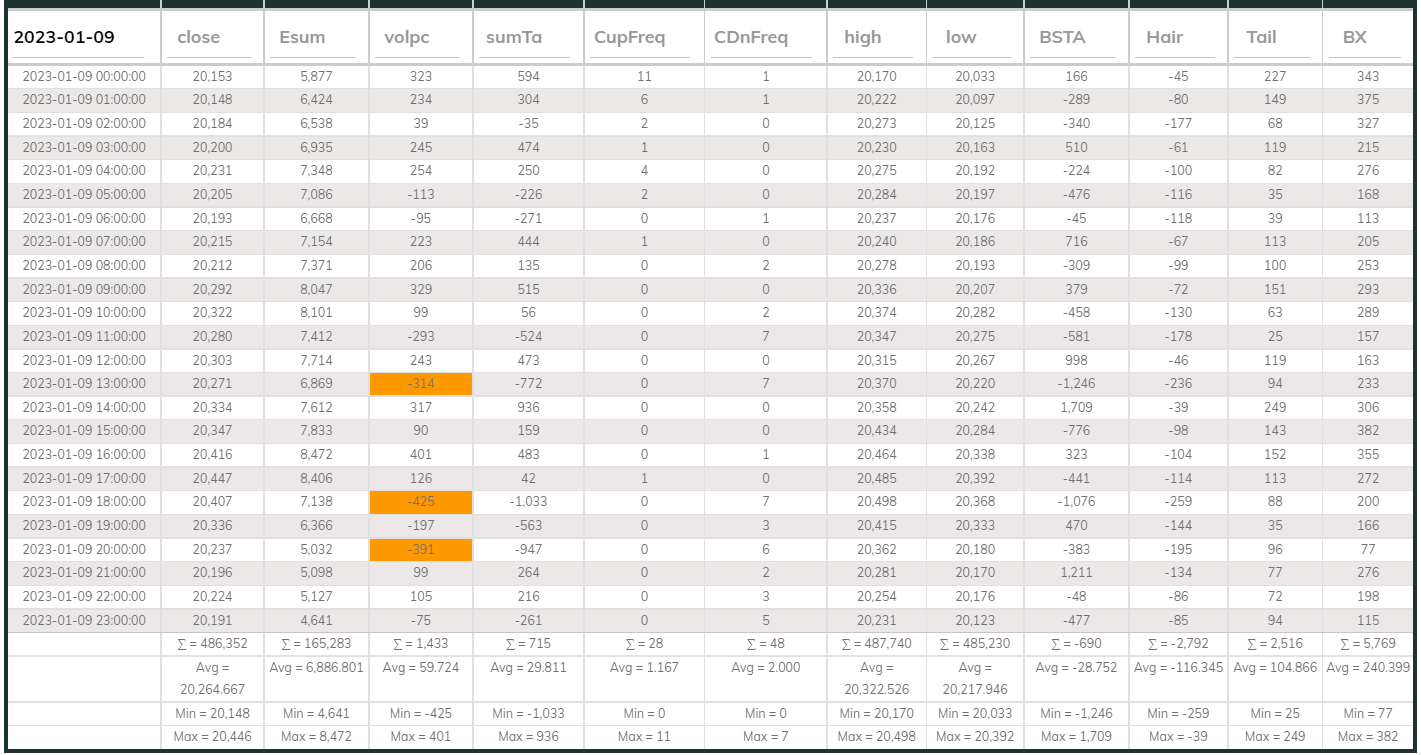1421x755 pixels.
Task: Select the BSTA column header
Action: click(x=1061, y=38)
